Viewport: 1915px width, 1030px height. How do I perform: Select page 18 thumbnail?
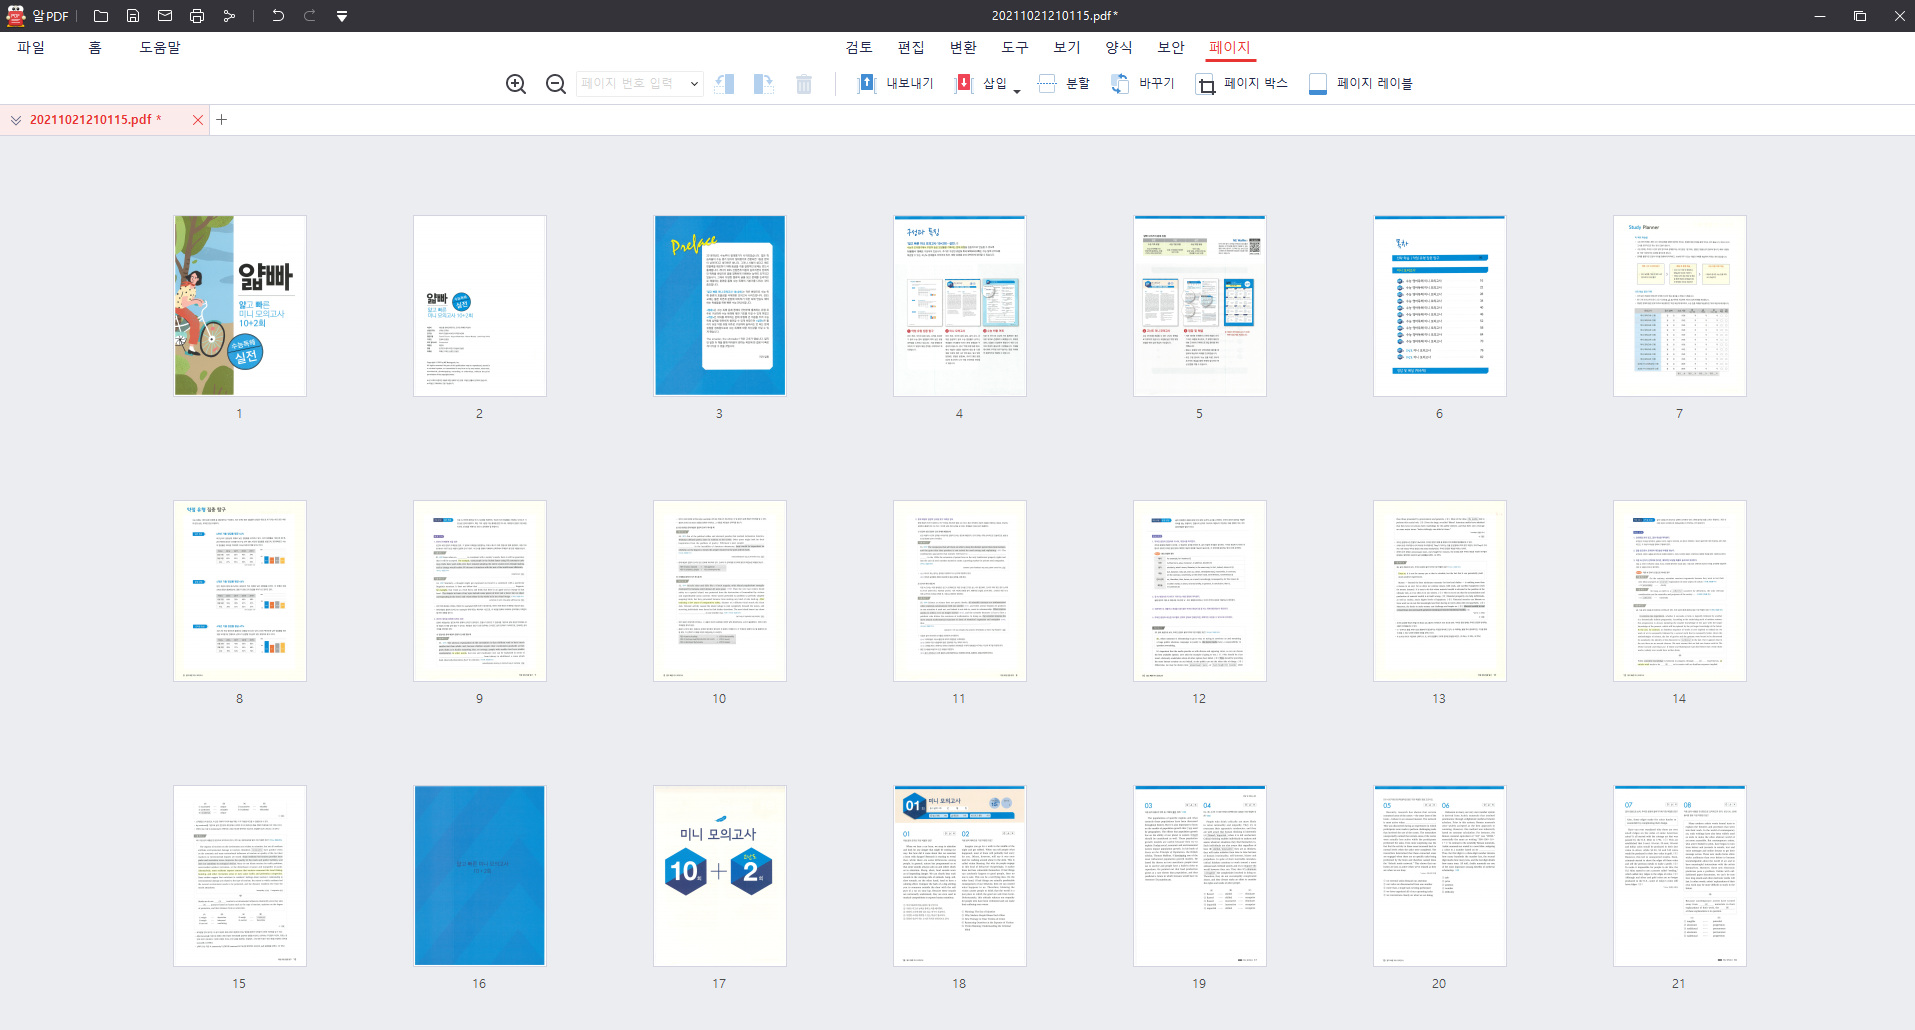tap(960, 876)
